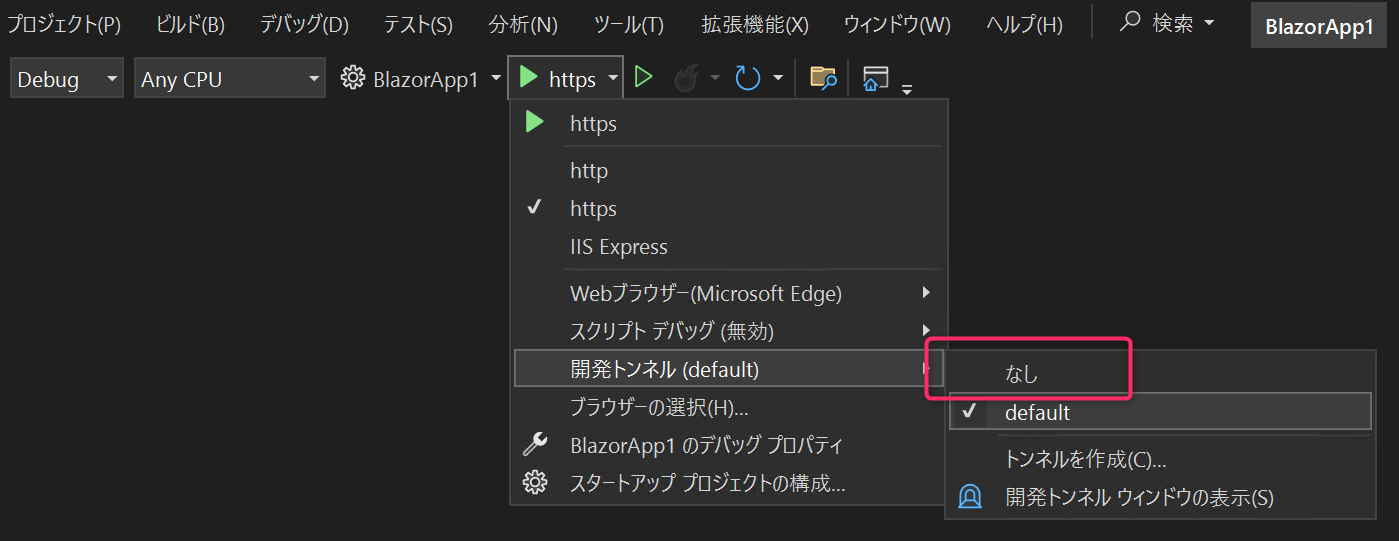Choose トンネルを作成(C)...
This screenshot has width=1399, height=541.
[1160, 459]
